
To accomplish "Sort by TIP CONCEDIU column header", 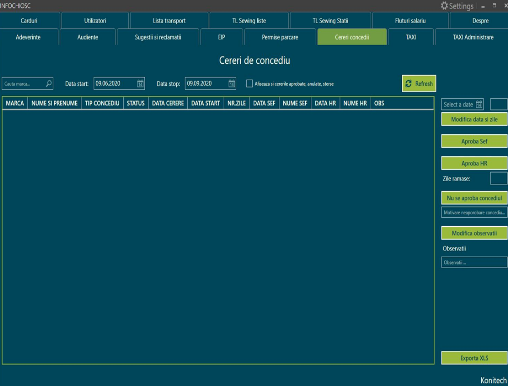I will click(x=102, y=103).
